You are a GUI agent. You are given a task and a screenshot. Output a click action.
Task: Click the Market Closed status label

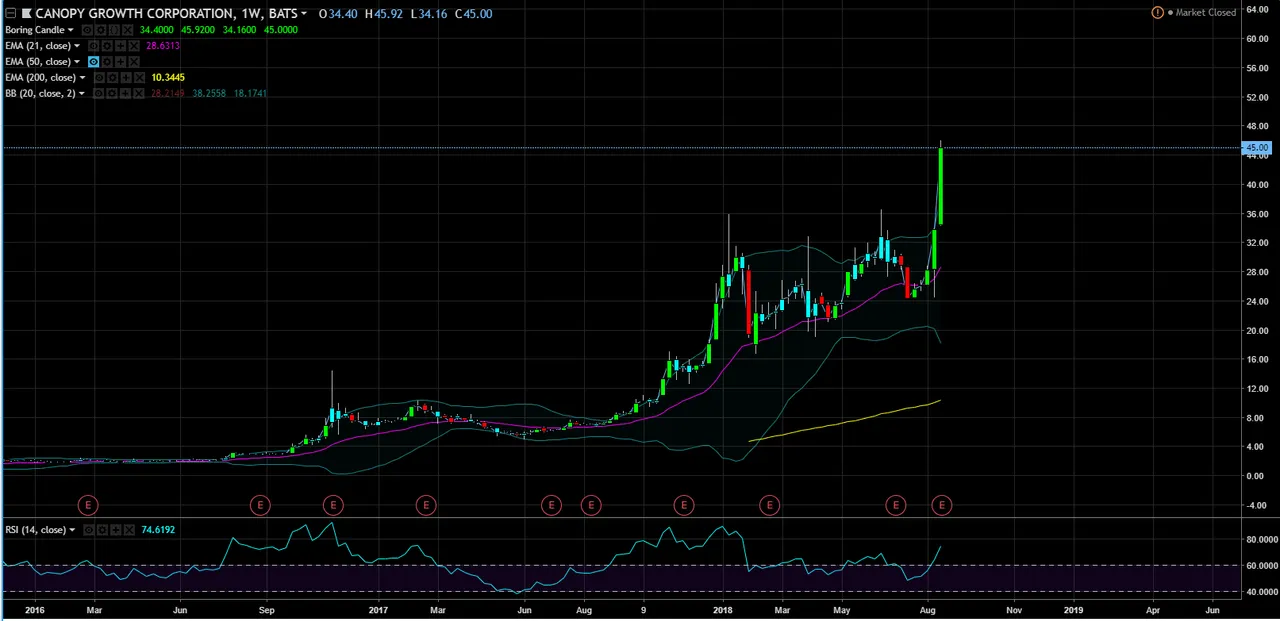[1205, 13]
